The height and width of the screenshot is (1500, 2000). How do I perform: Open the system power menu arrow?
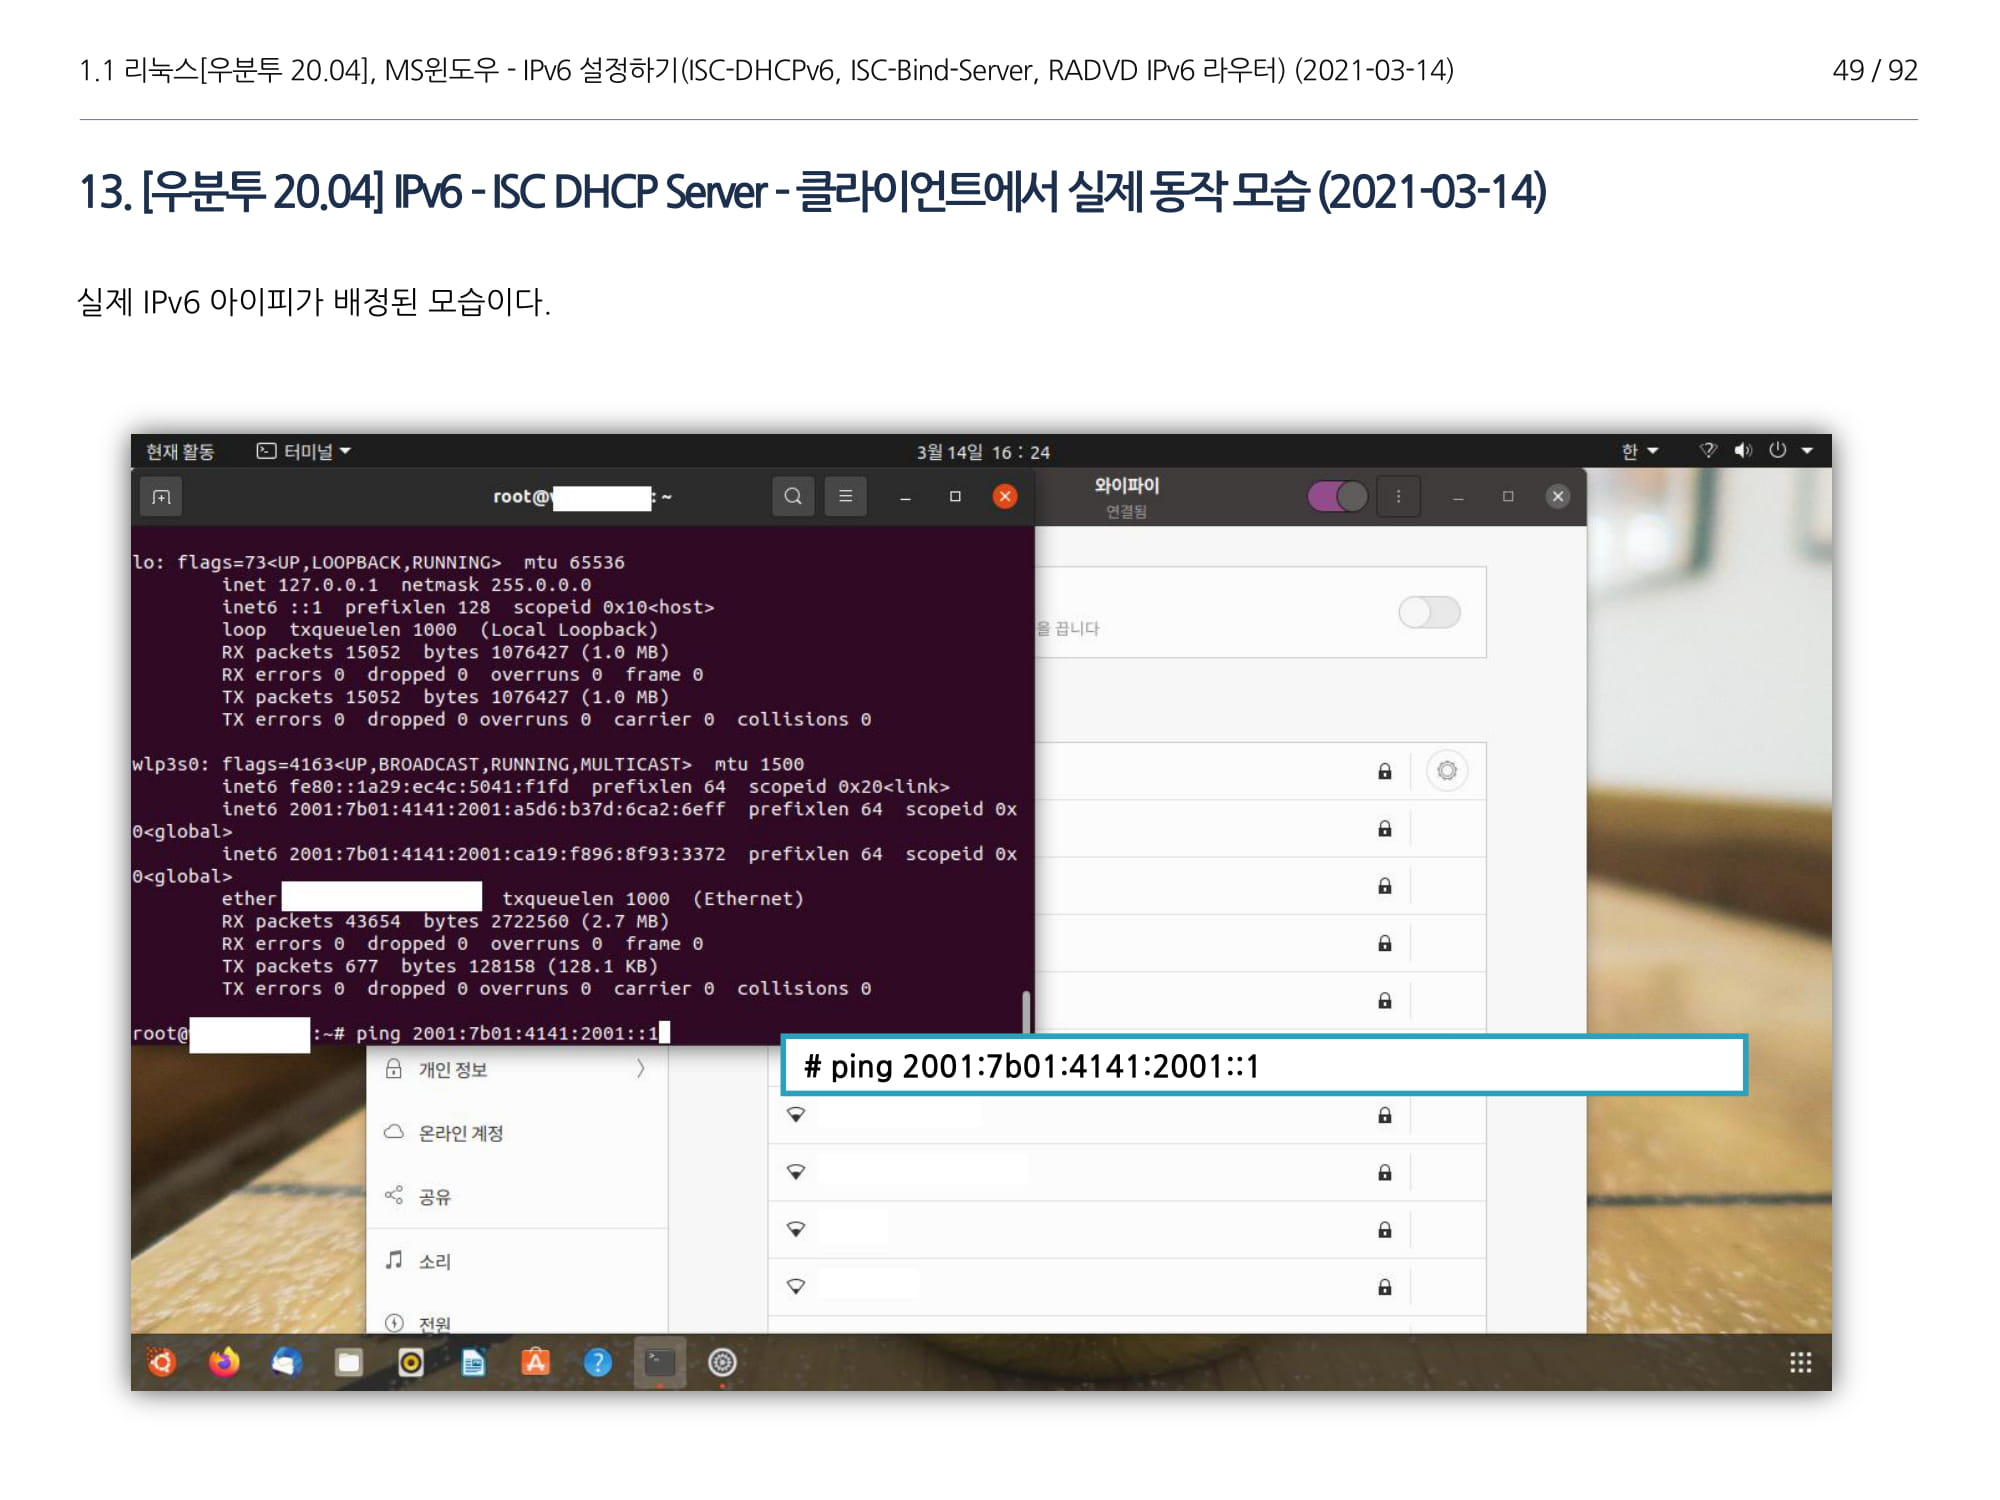point(1807,451)
